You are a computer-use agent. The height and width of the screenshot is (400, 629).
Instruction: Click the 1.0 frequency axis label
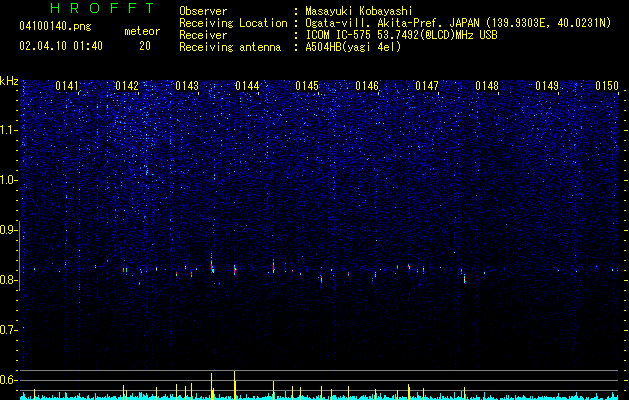click(9, 180)
